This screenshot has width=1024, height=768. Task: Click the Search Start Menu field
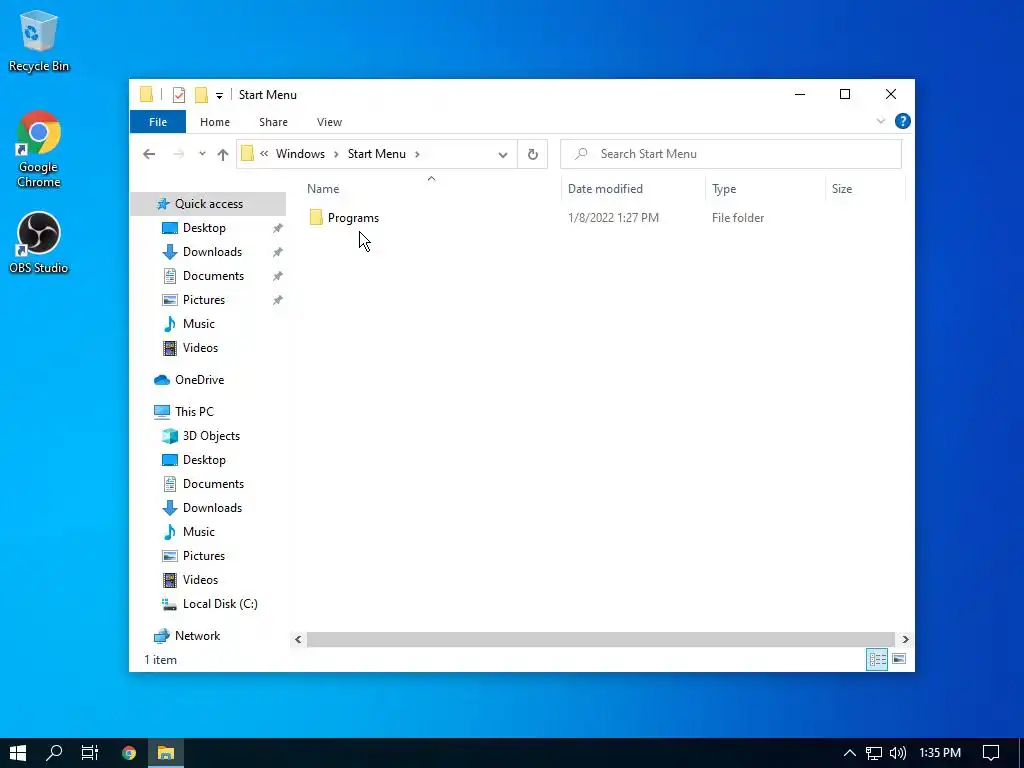tap(731, 154)
